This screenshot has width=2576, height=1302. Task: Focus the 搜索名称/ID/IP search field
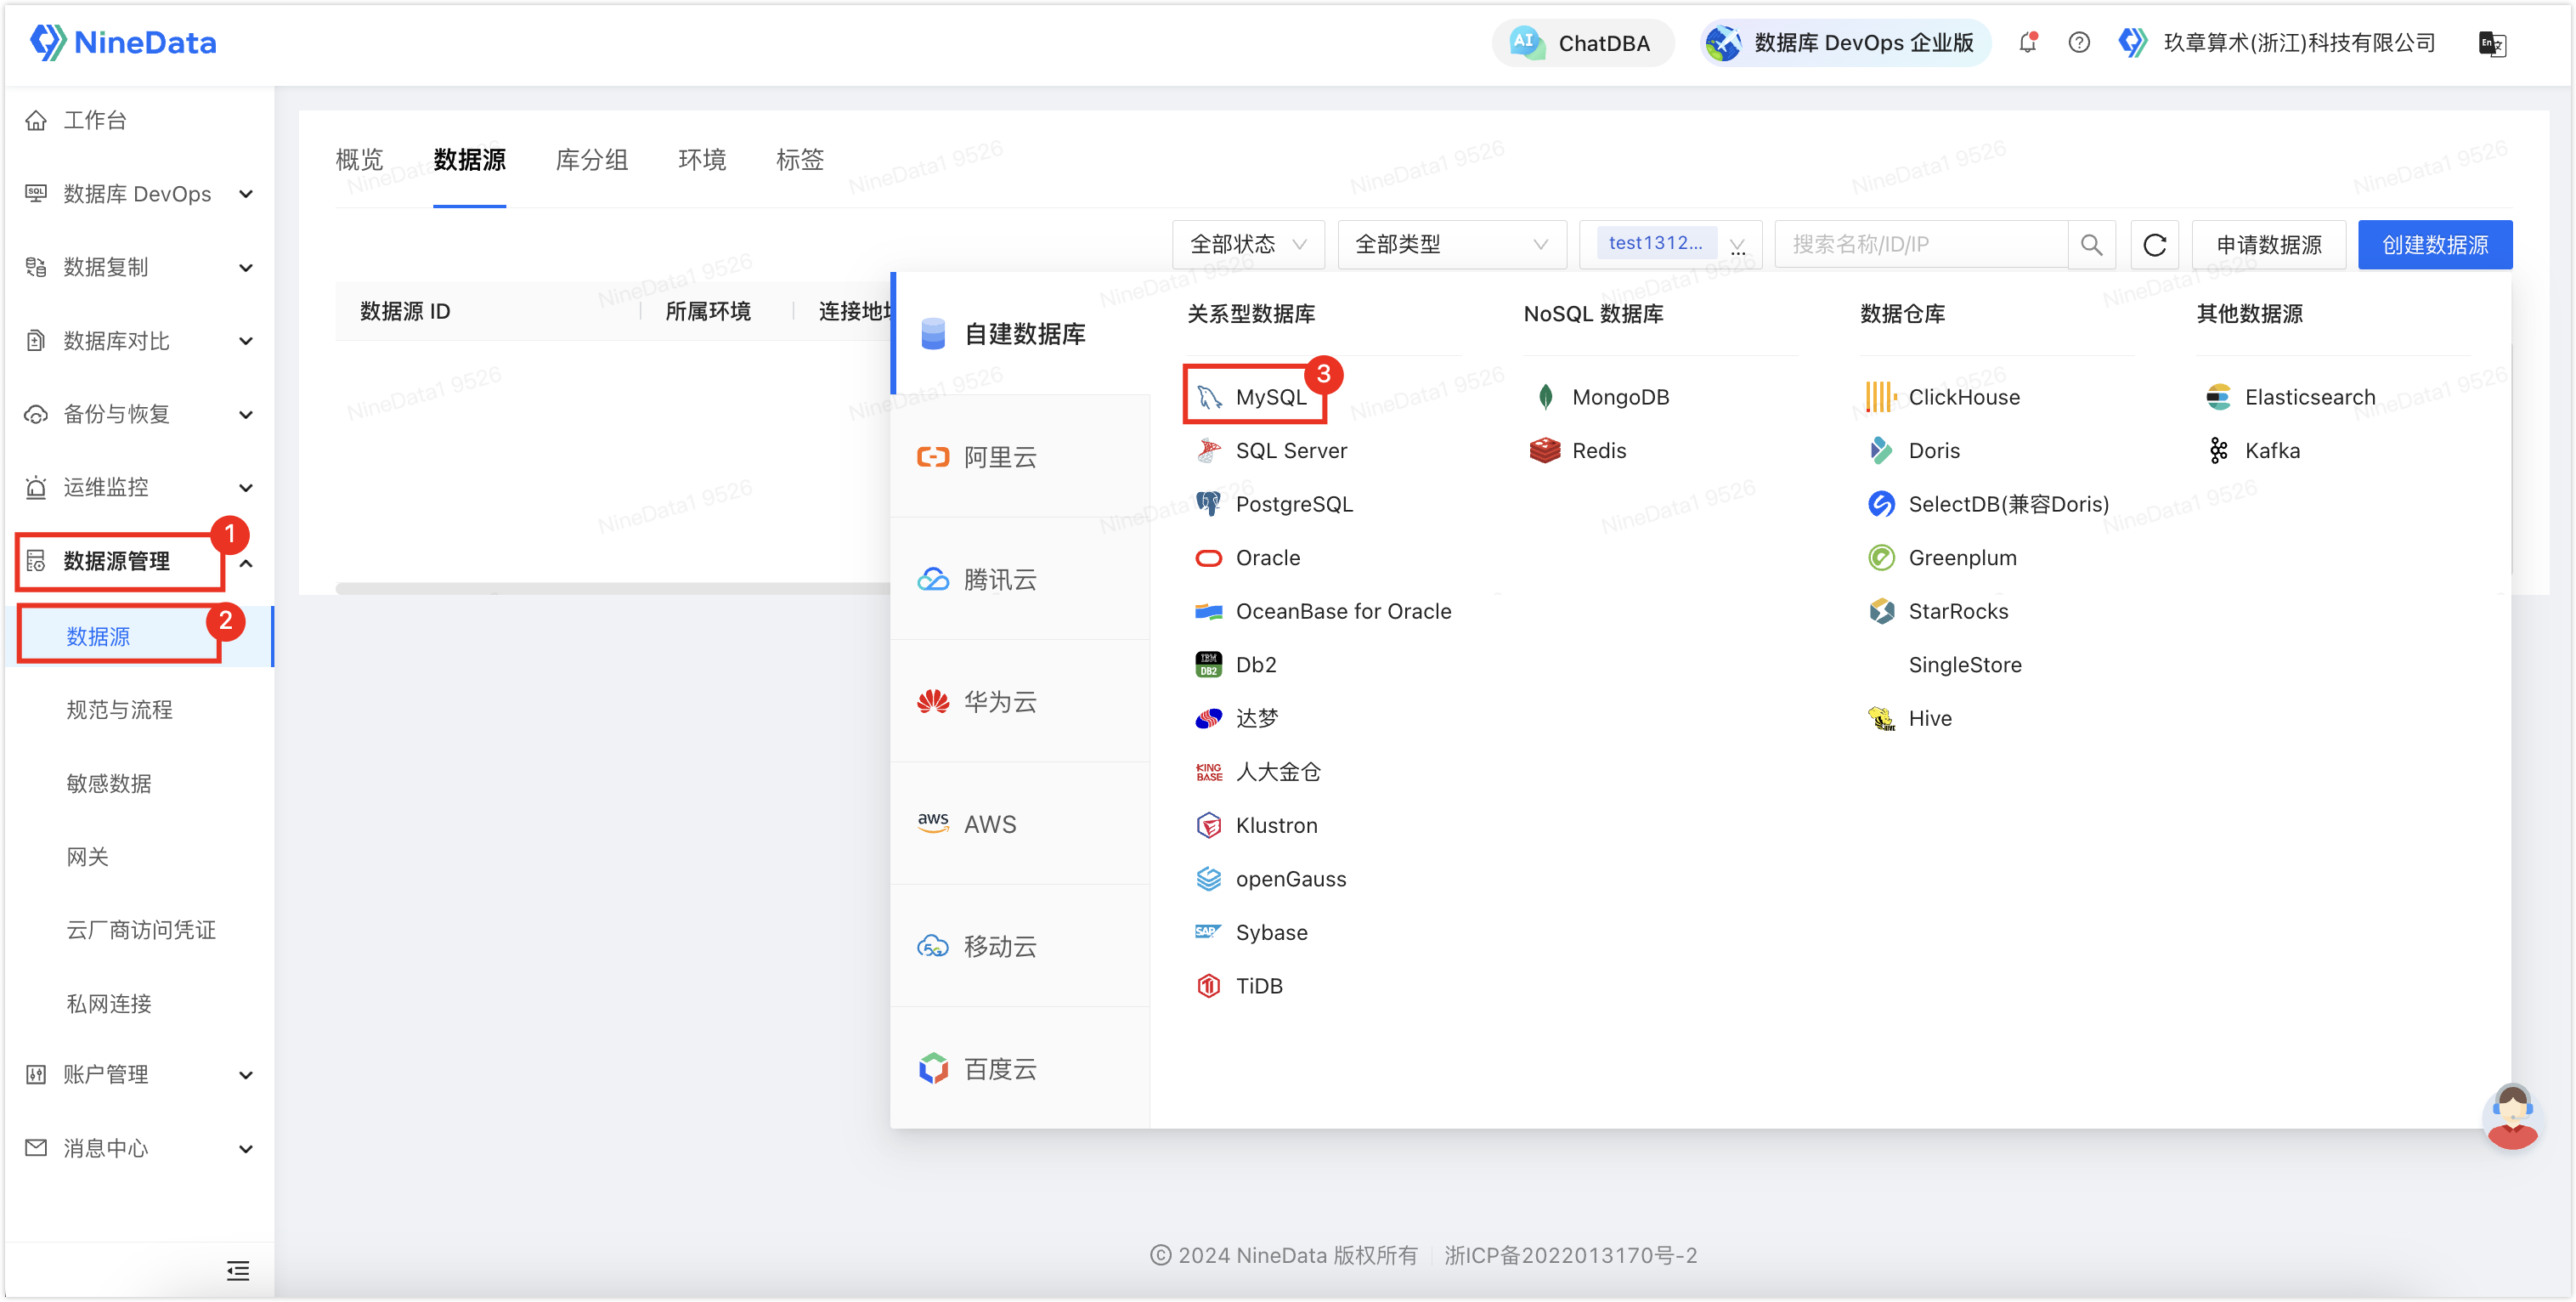(x=1920, y=244)
